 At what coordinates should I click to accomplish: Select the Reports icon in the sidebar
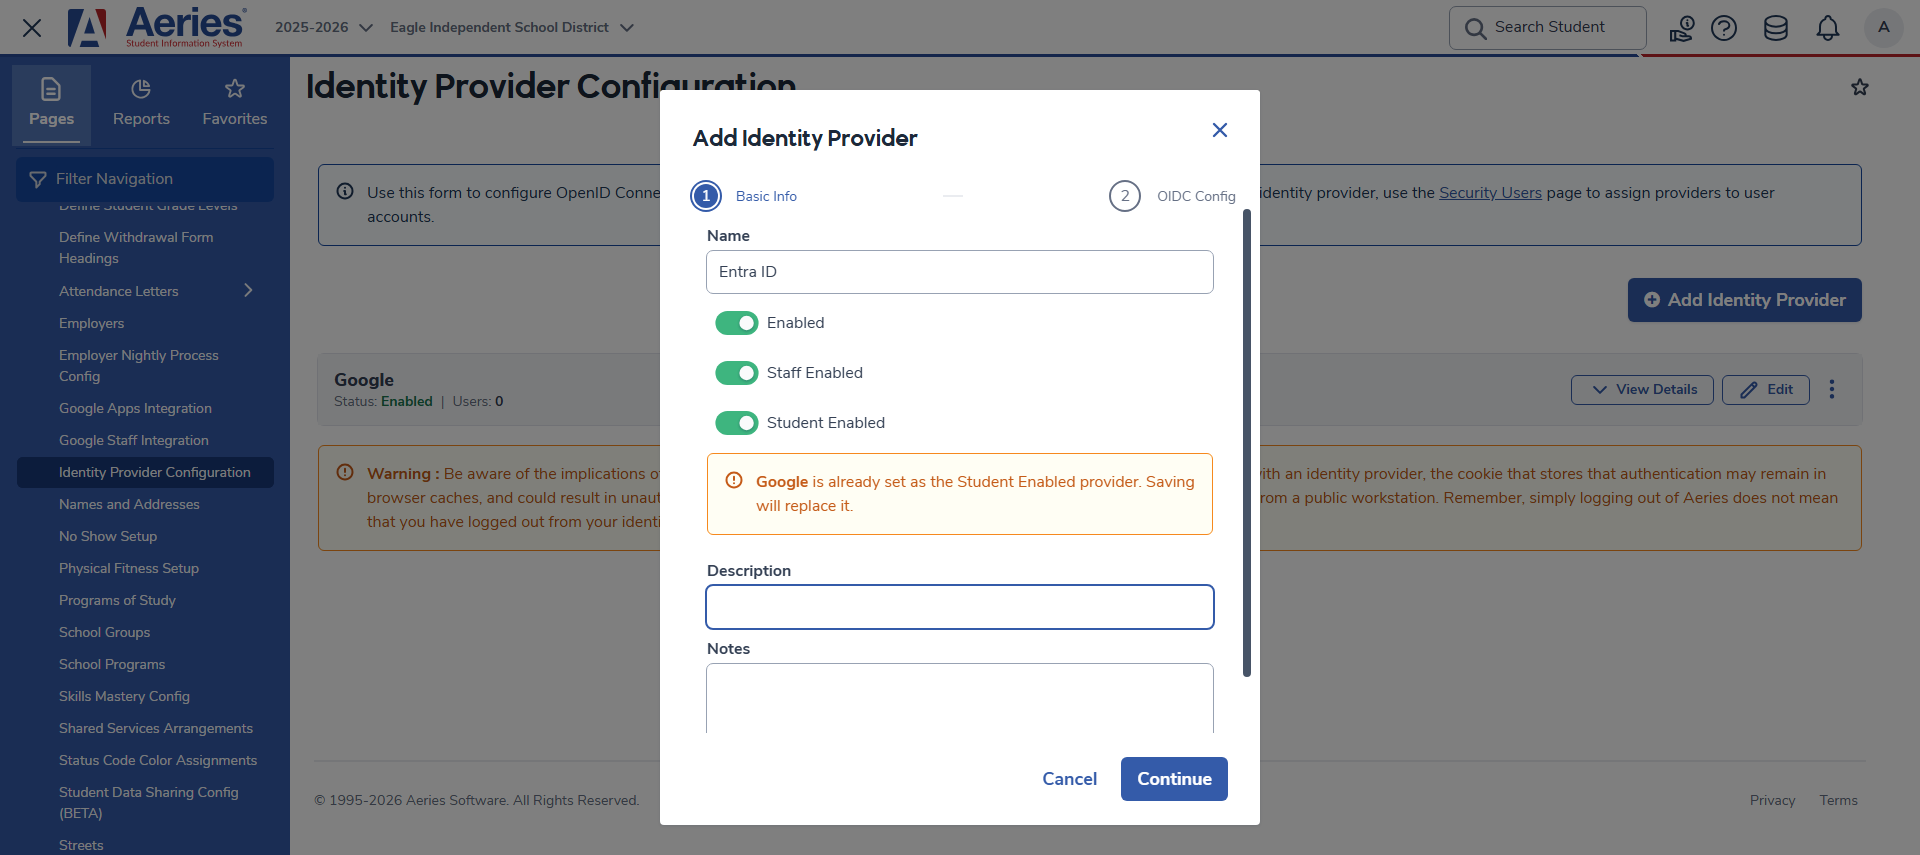click(140, 103)
